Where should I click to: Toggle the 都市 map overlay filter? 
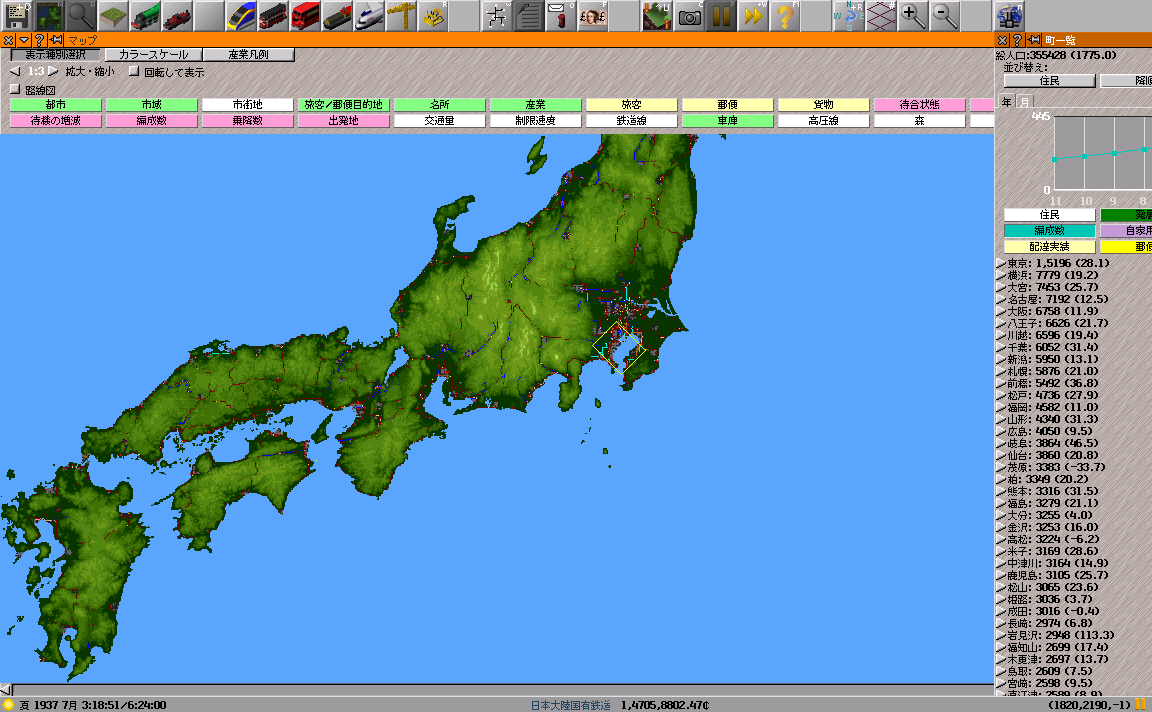[56, 105]
